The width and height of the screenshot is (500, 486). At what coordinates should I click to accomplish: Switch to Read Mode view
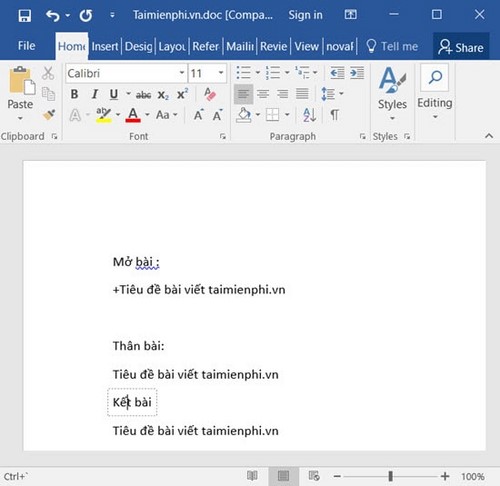point(252,476)
